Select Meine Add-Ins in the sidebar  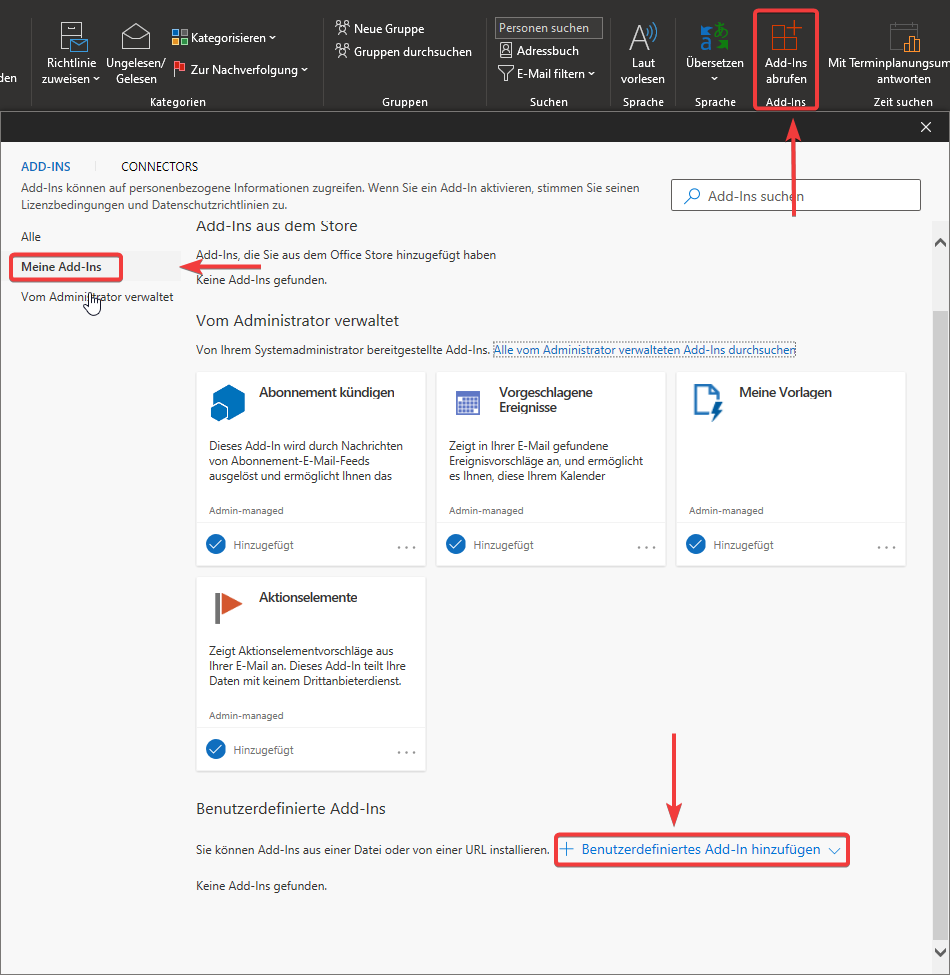click(60, 267)
